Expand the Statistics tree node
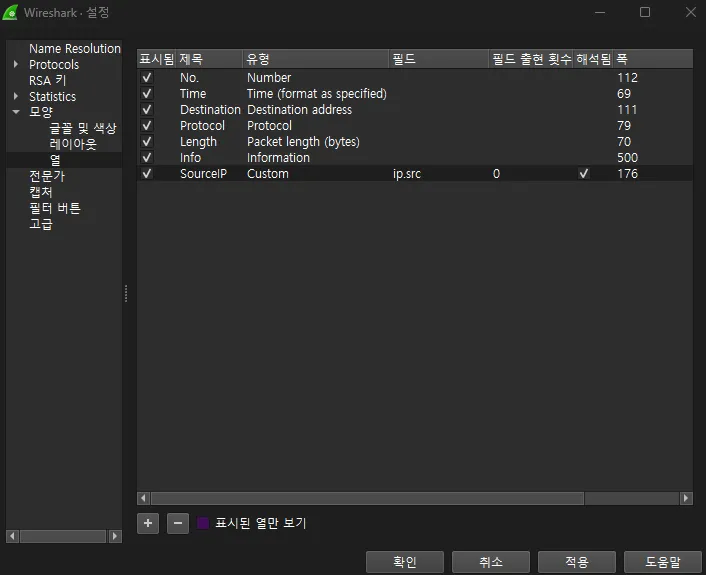 pos(16,96)
